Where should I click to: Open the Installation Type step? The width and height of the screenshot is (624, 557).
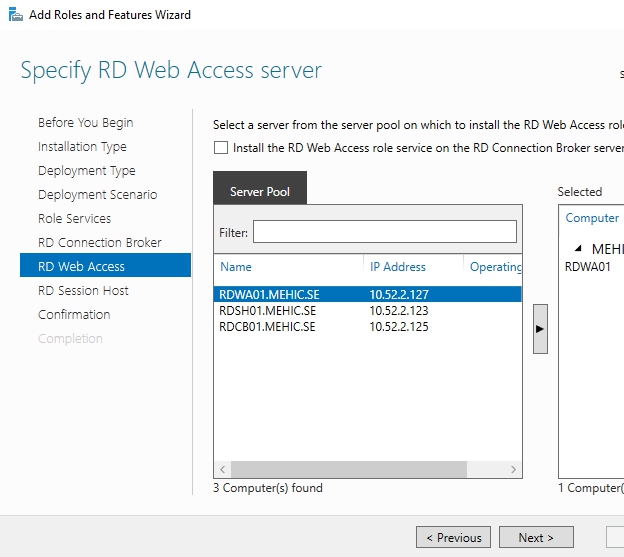coord(82,147)
